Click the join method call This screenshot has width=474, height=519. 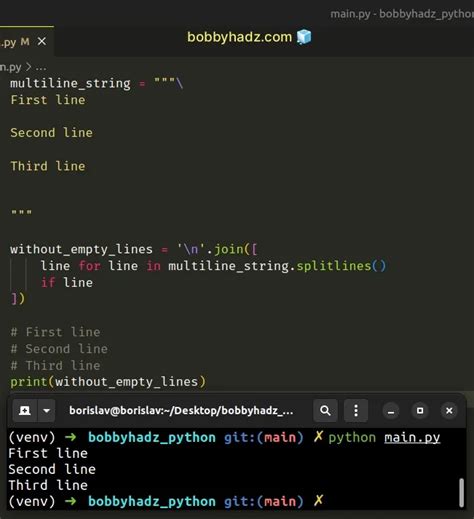(x=229, y=249)
